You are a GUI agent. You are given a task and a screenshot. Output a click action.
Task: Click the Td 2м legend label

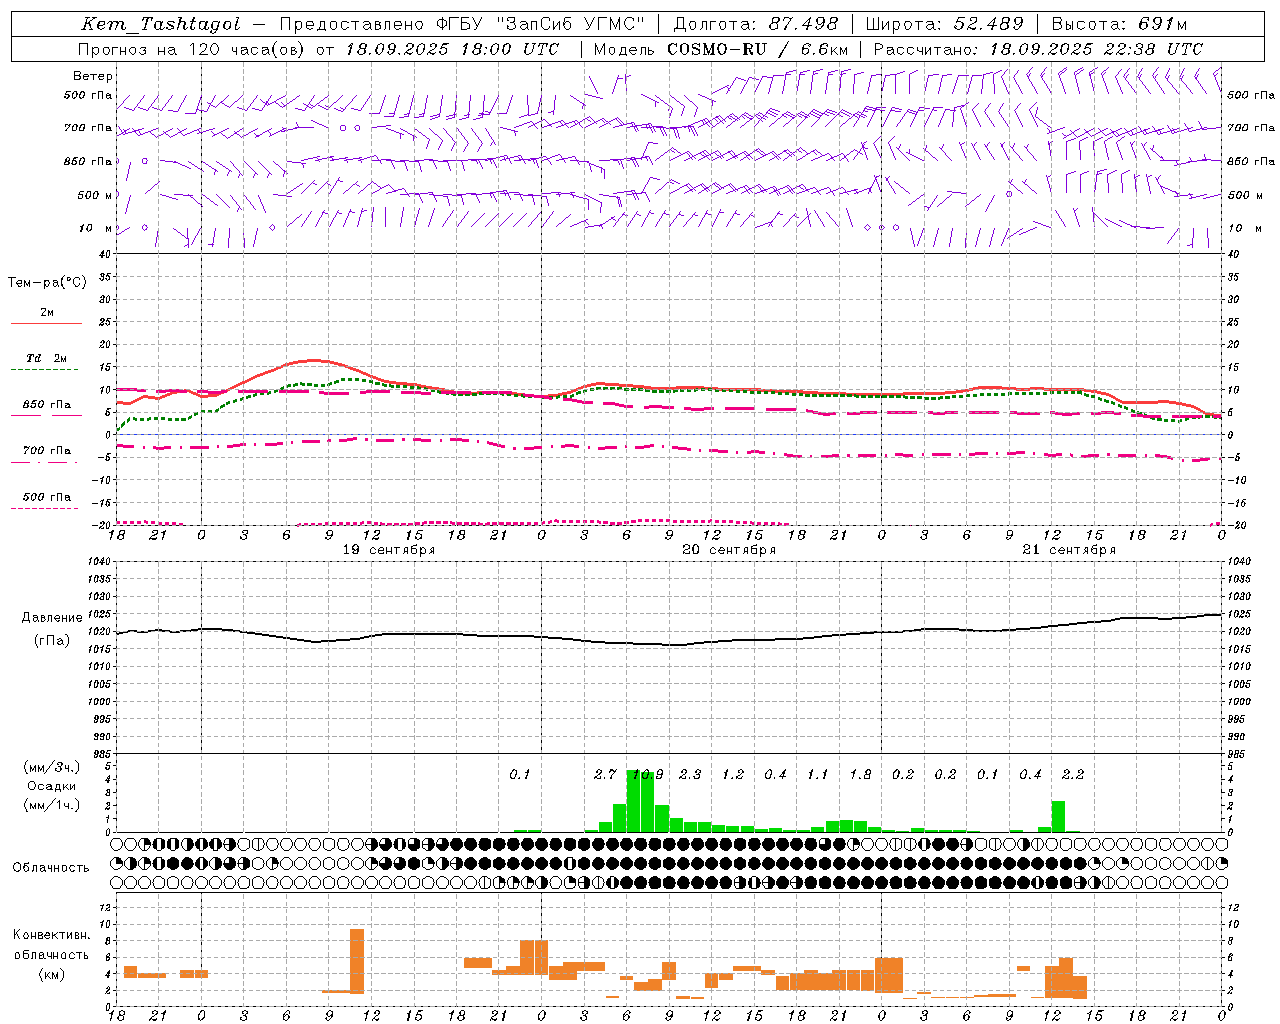(x=47, y=358)
